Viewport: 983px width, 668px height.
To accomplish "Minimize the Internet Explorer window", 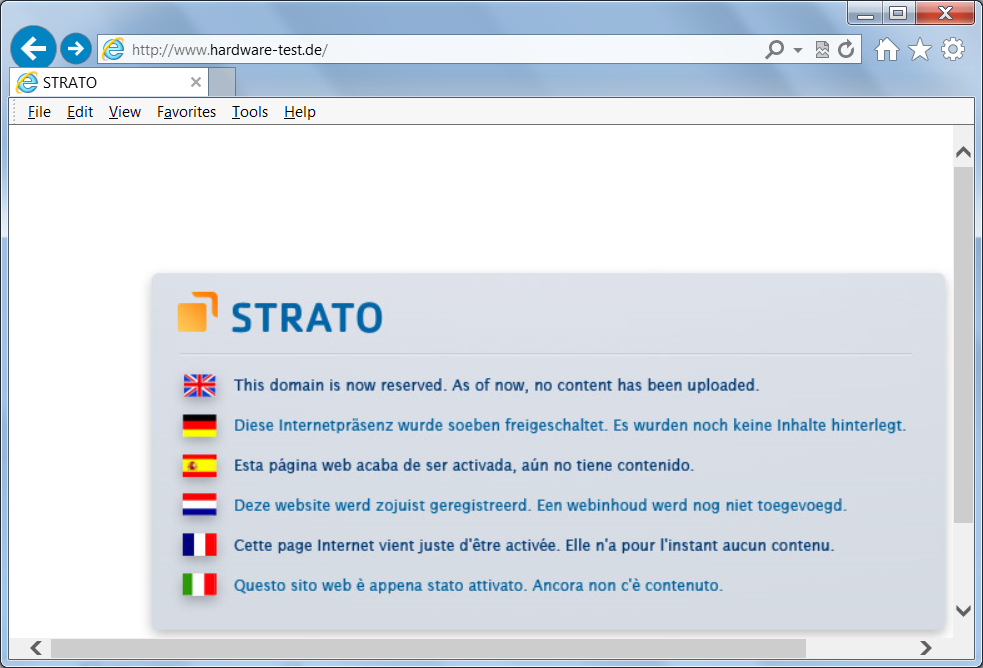I will [x=865, y=13].
